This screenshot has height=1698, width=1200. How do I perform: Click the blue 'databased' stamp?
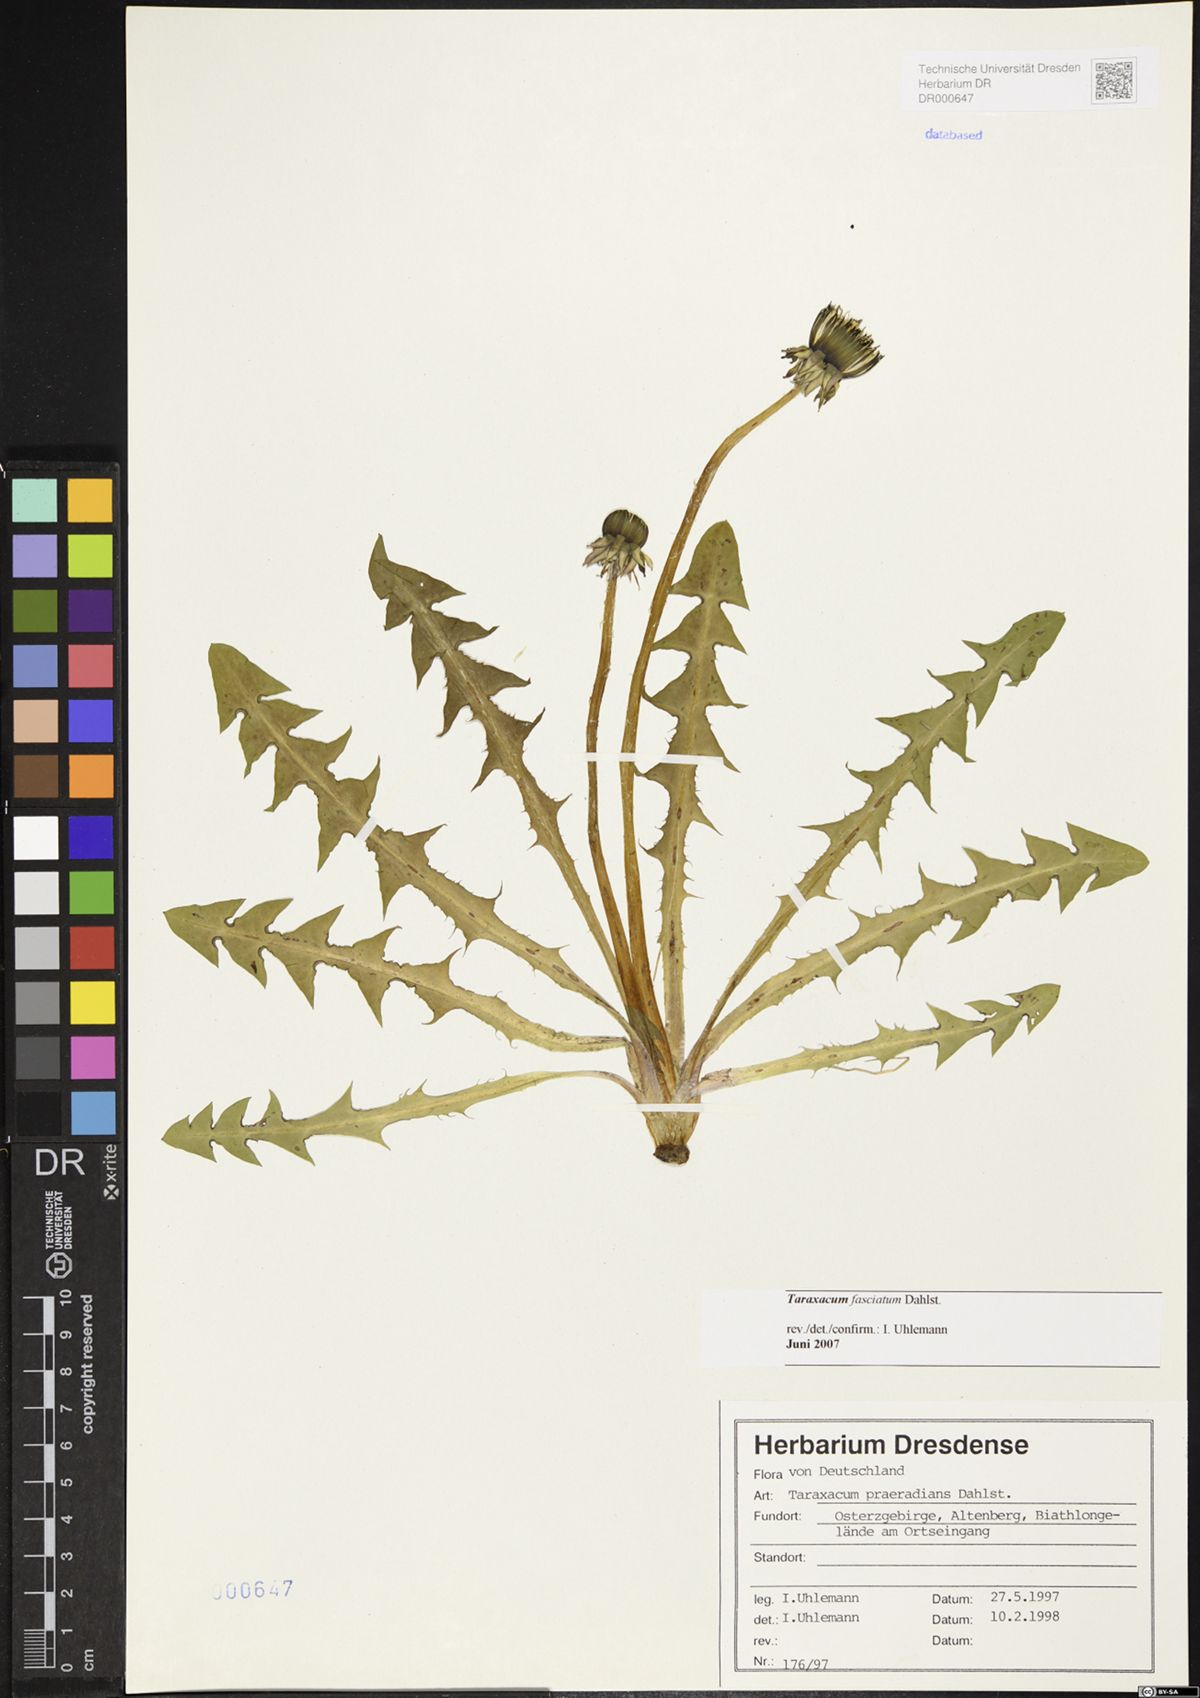pos(953,134)
